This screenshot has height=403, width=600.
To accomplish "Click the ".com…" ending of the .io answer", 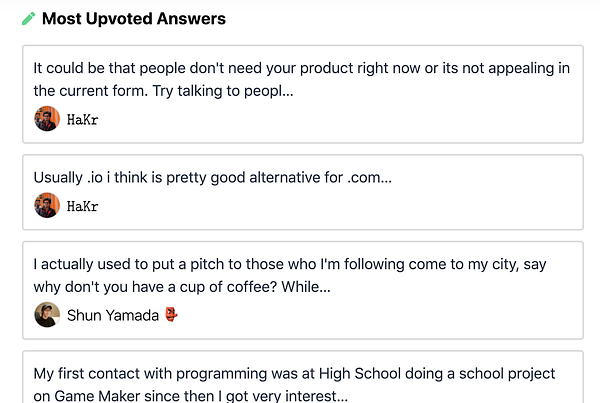I will 372,178.
